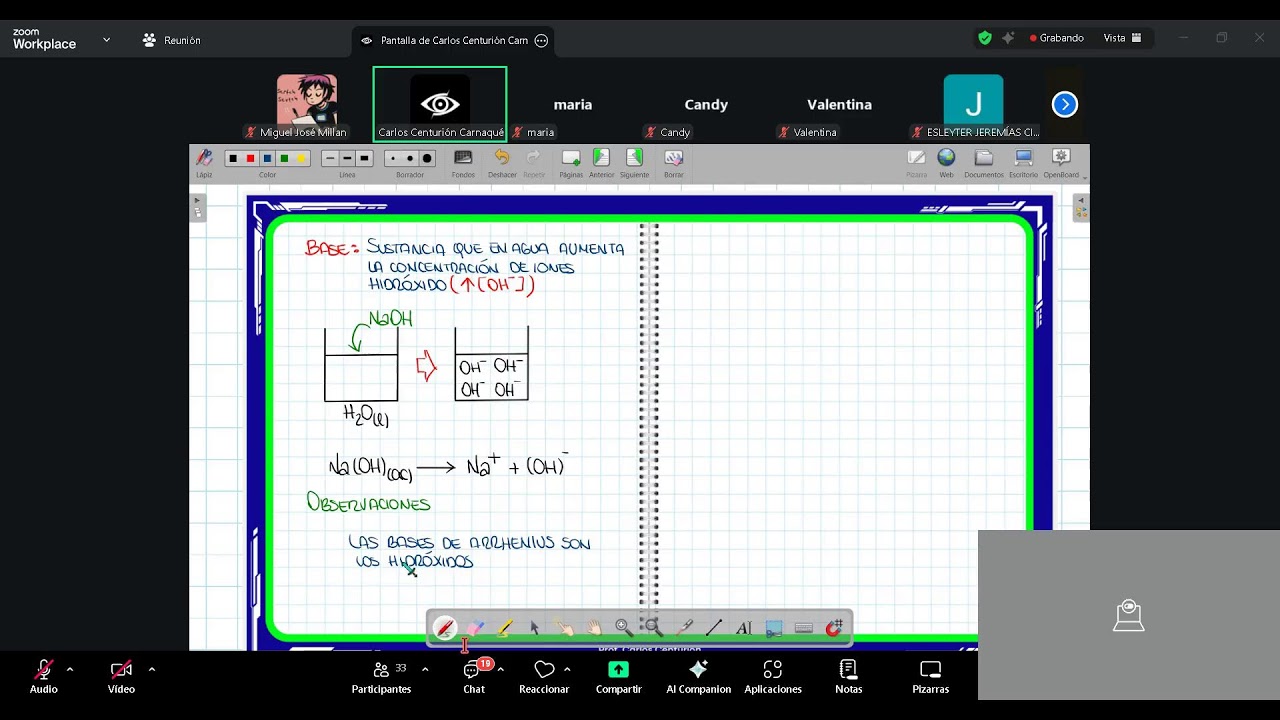Open the Fondos background options
Image resolution: width=1280 pixels, height=720 pixels.
(463, 163)
